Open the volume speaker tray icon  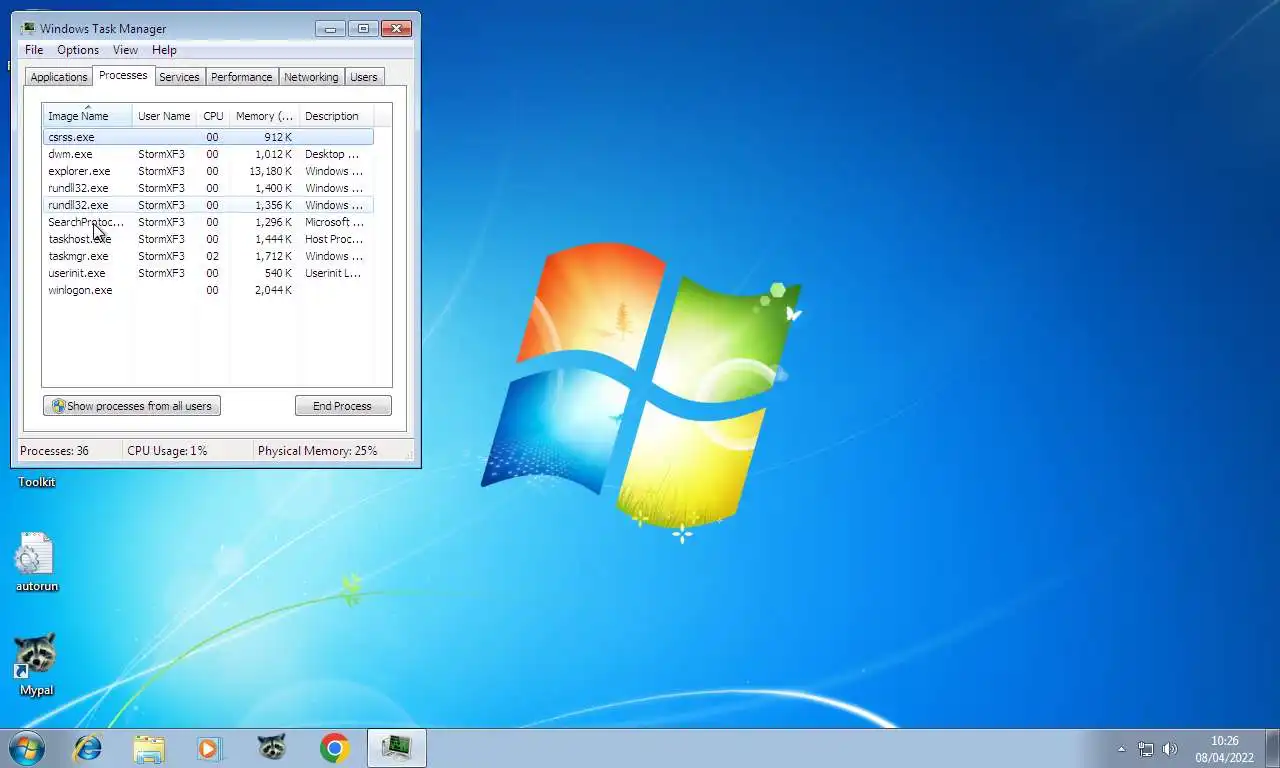coord(1171,749)
